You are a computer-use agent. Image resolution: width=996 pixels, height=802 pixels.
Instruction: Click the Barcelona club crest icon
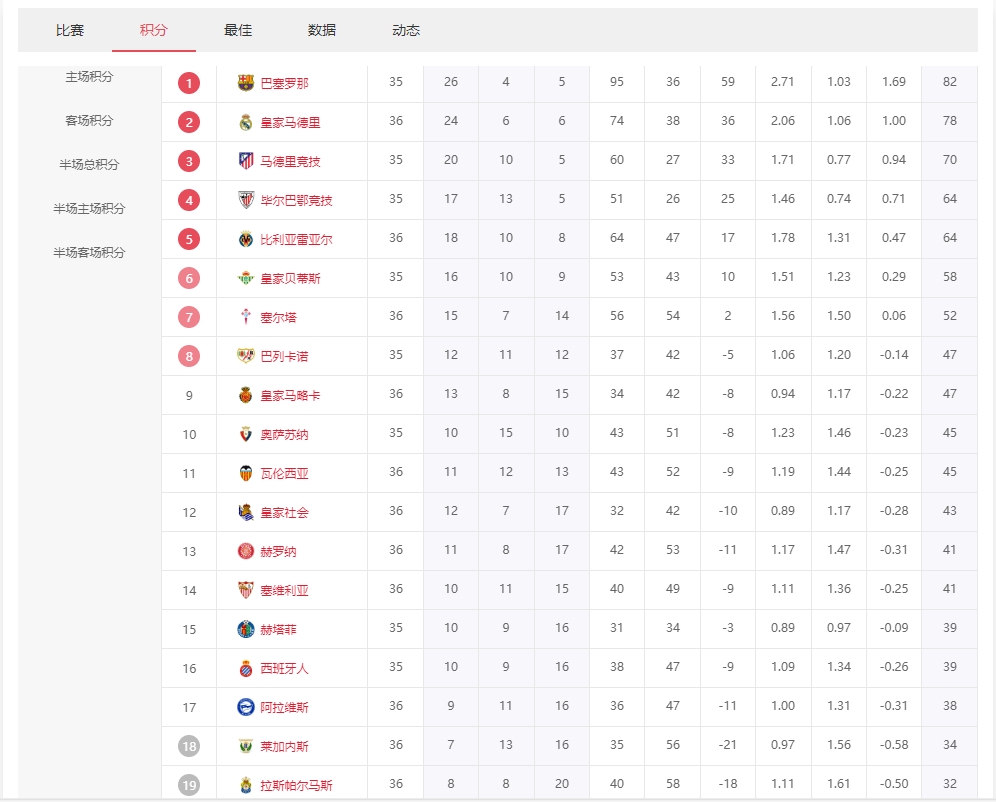pyautogui.click(x=246, y=83)
